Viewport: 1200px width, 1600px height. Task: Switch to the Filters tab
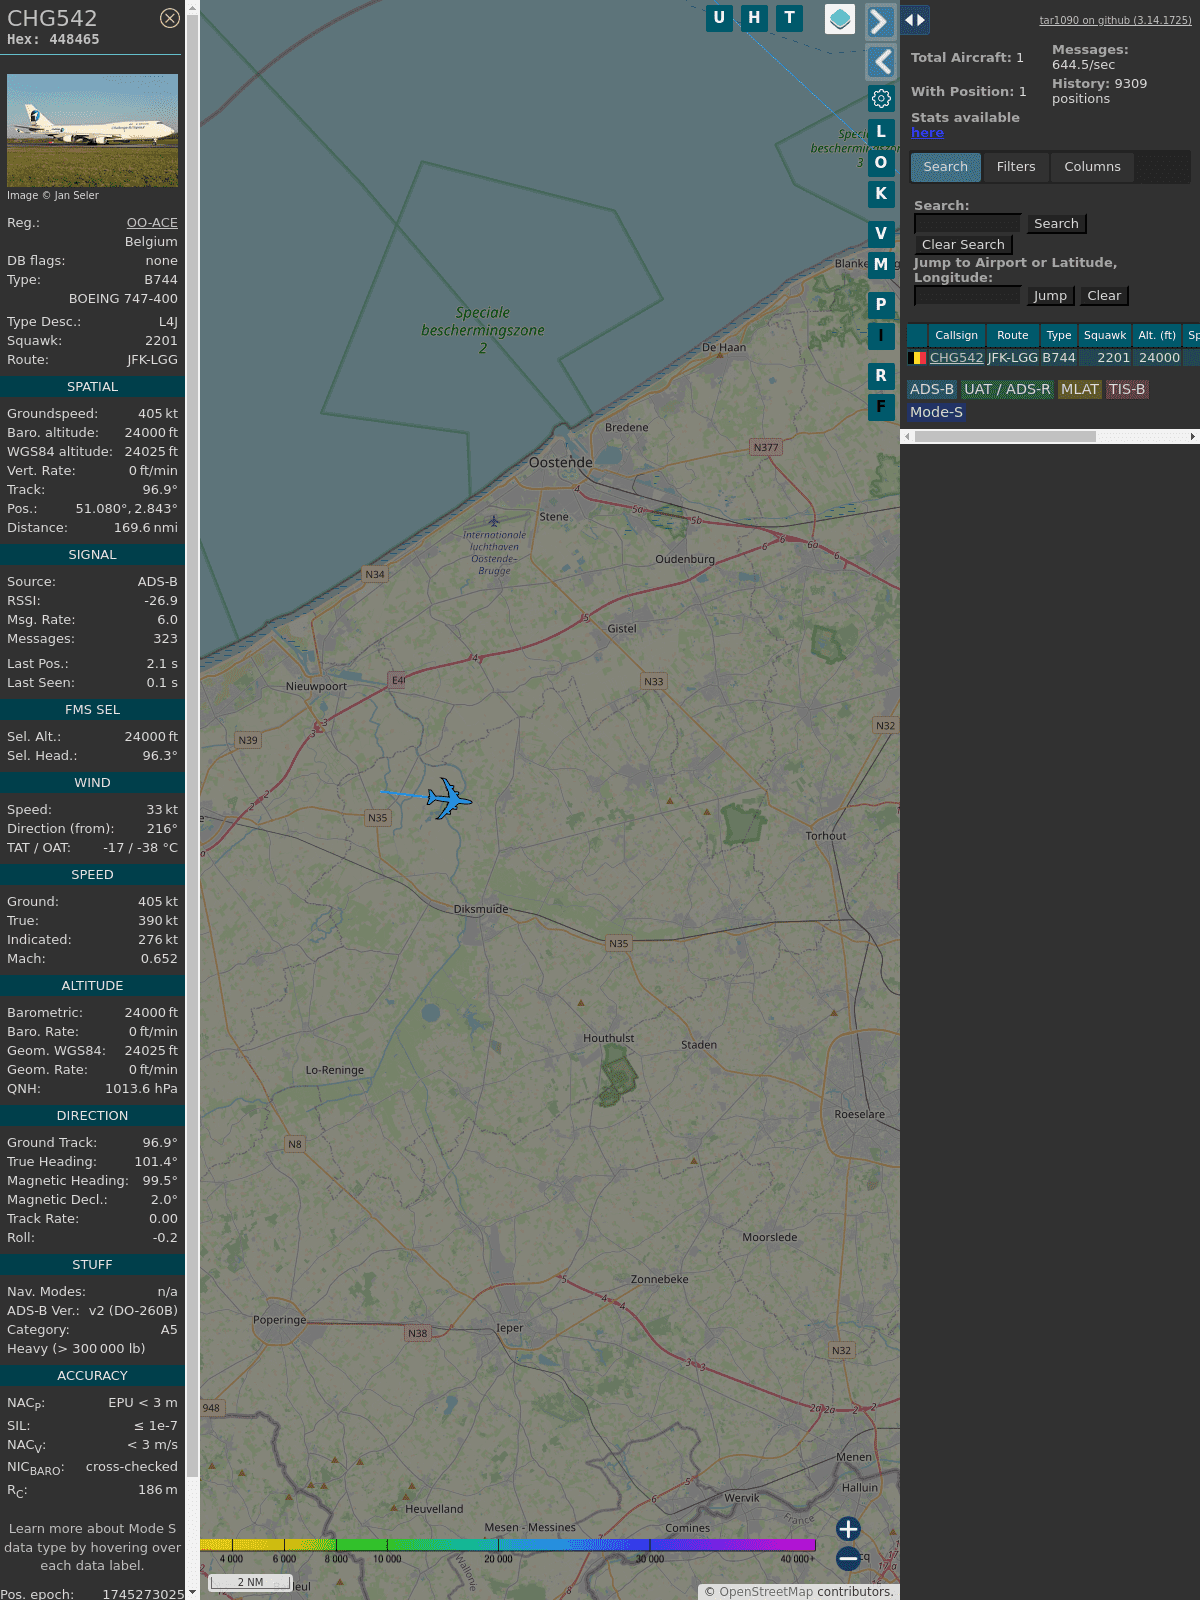[1016, 167]
